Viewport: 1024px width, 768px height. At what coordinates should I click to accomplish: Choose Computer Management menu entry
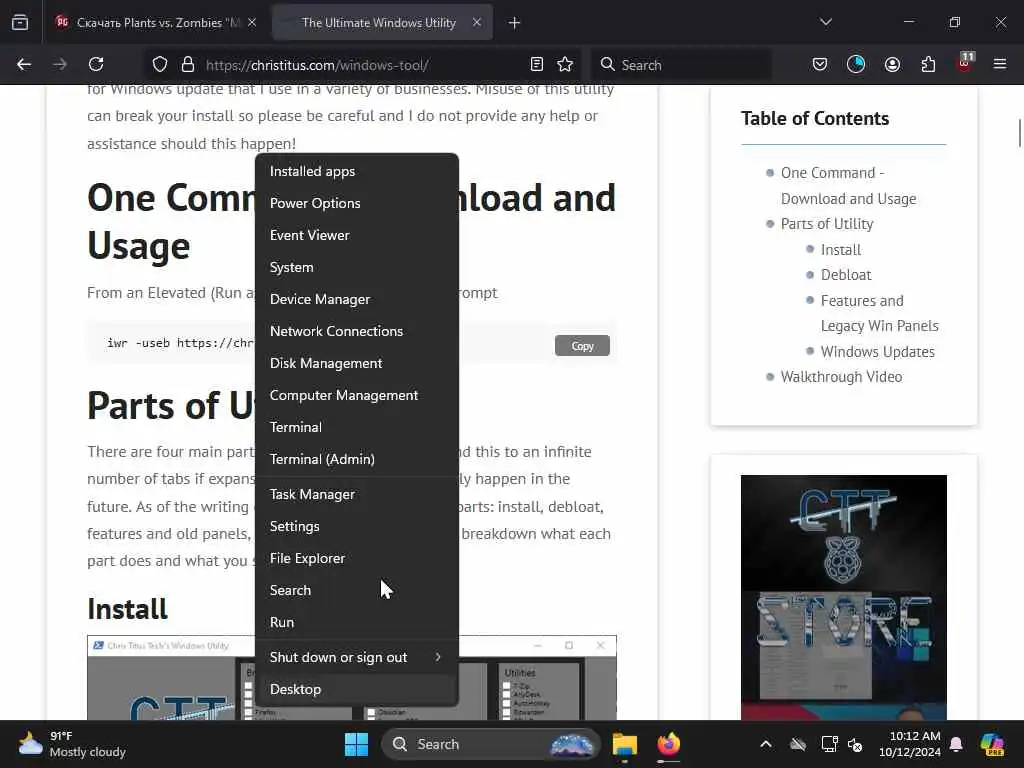357,395
